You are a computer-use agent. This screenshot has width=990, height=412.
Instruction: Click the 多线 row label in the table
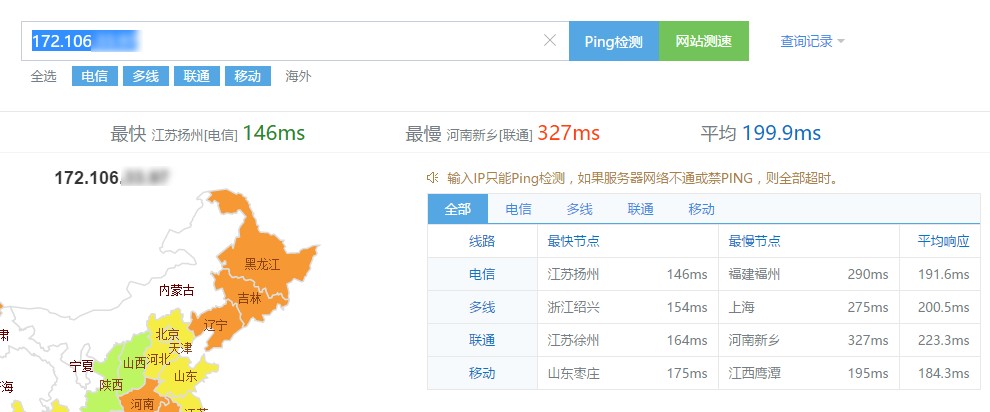(x=482, y=307)
